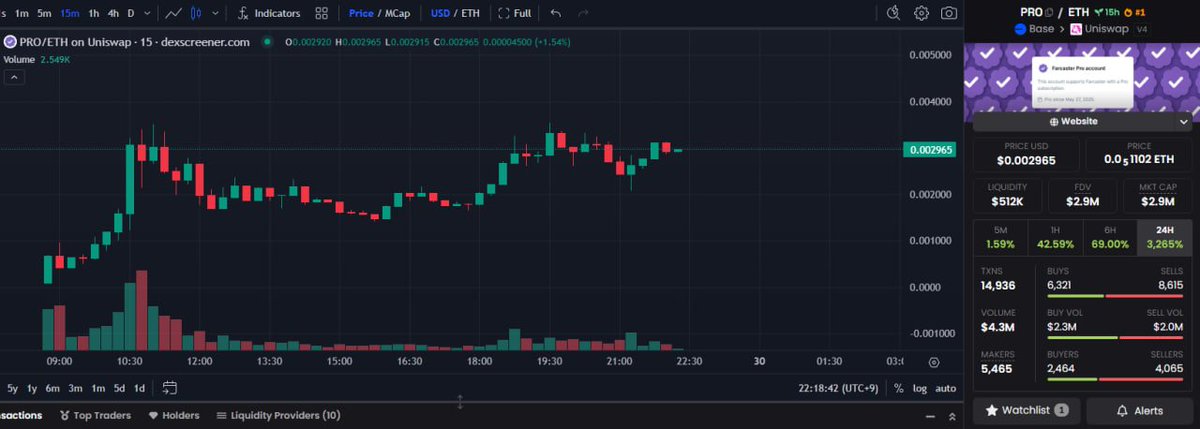Expand the links dropdown next to Website
1200x429 pixels.
[x=1183, y=121]
